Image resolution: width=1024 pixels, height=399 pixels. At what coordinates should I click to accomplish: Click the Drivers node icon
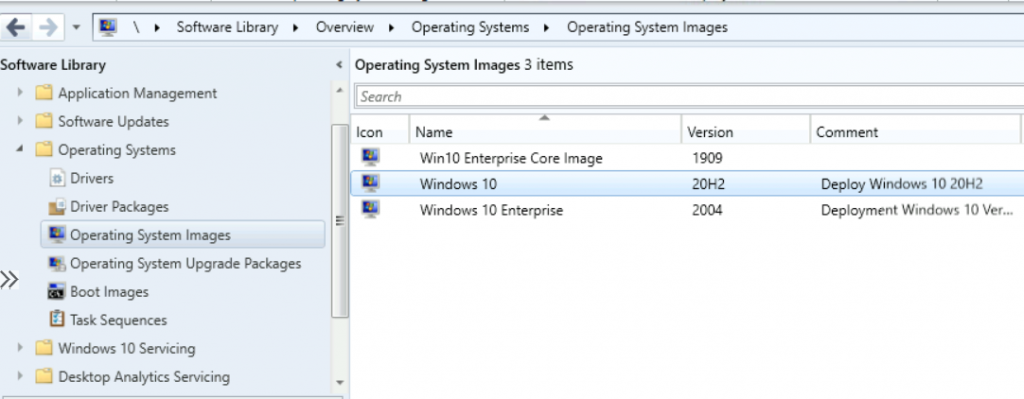click(x=57, y=178)
